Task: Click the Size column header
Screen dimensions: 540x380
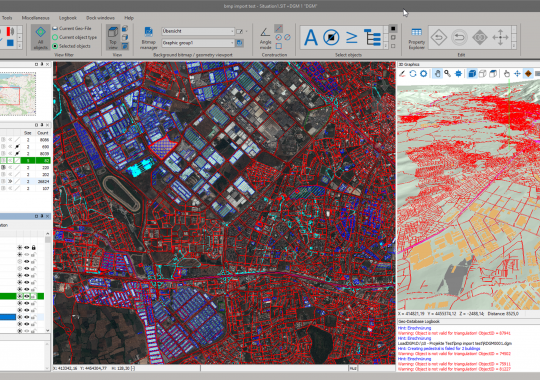Action: tap(27, 133)
